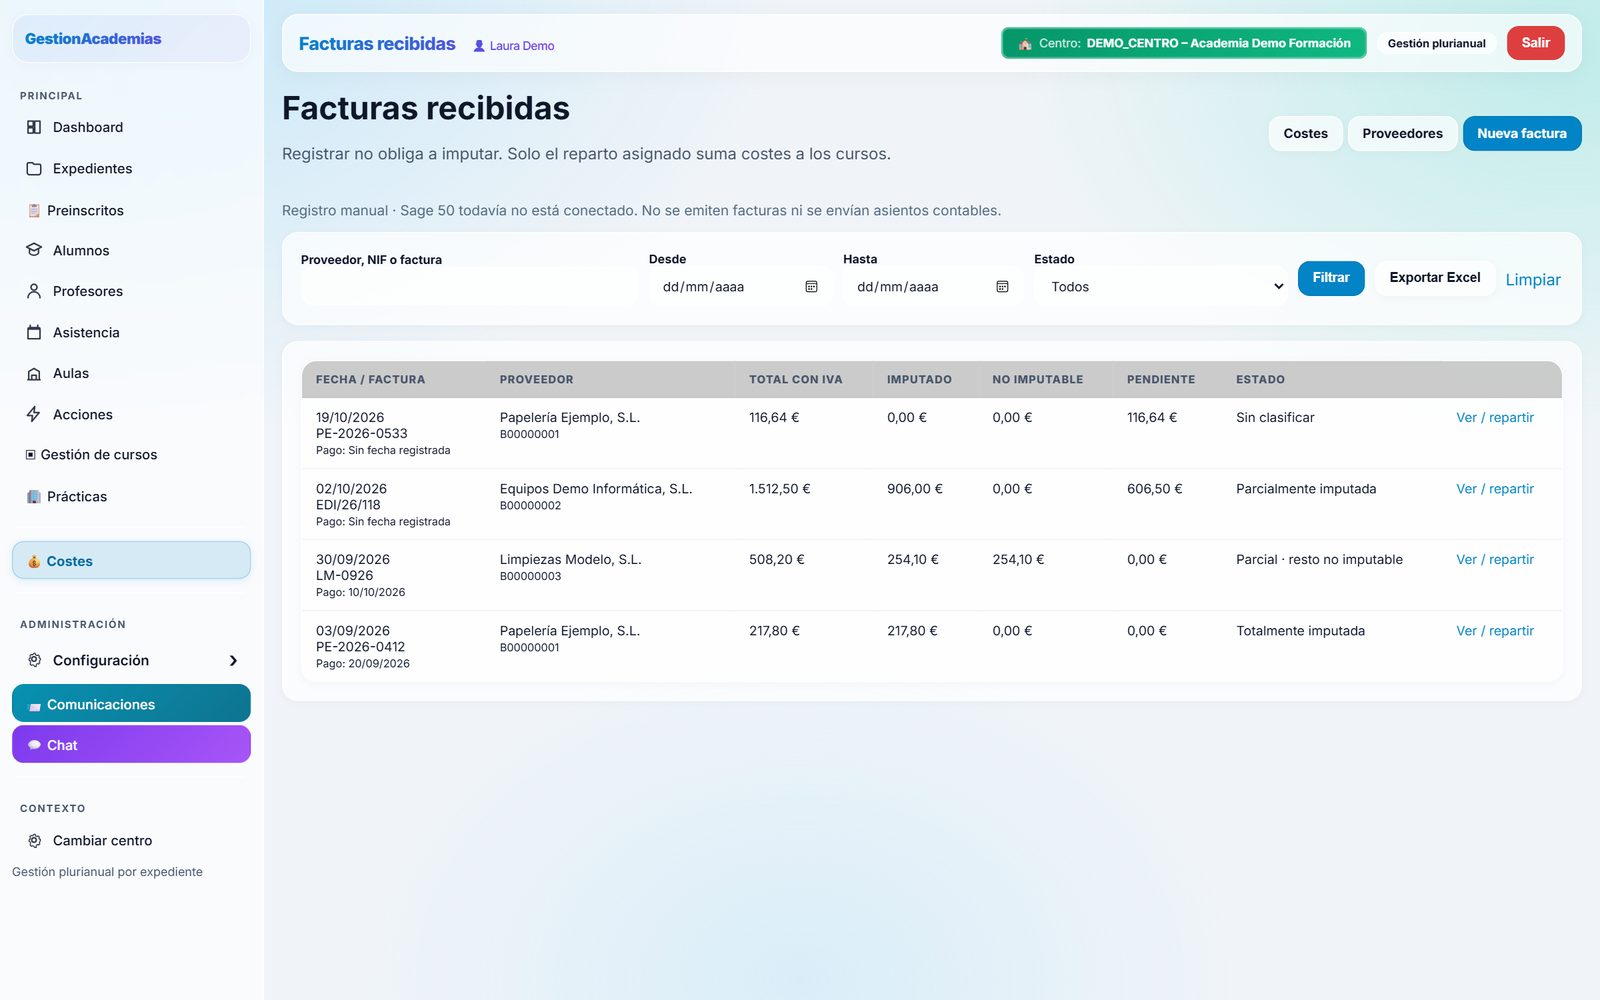Click the GestionAcademias logo

click(x=93, y=38)
